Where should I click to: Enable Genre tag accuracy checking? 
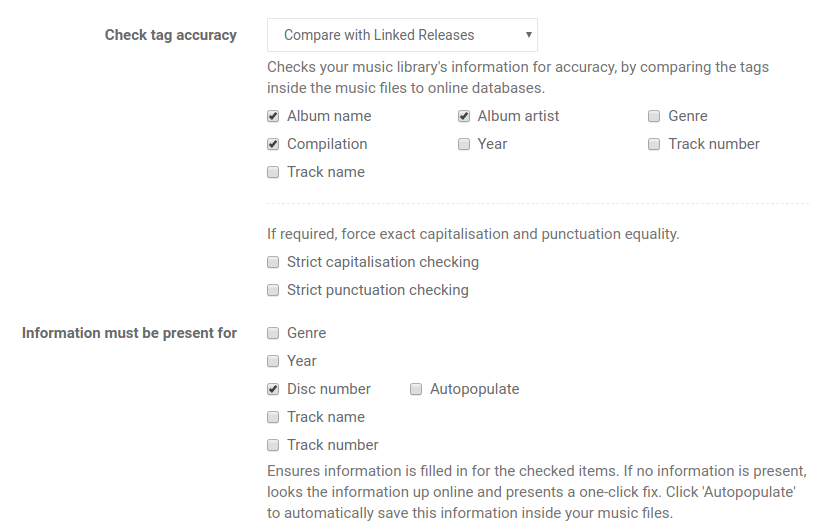pyautogui.click(x=654, y=116)
